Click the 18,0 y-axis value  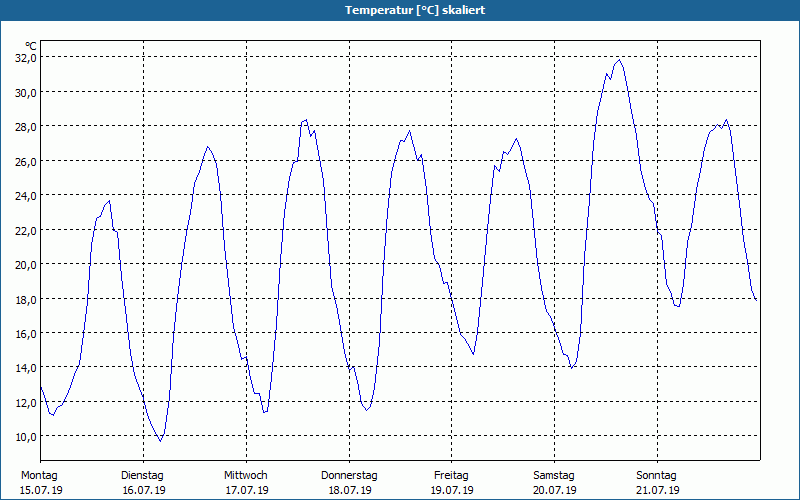point(26,299)
